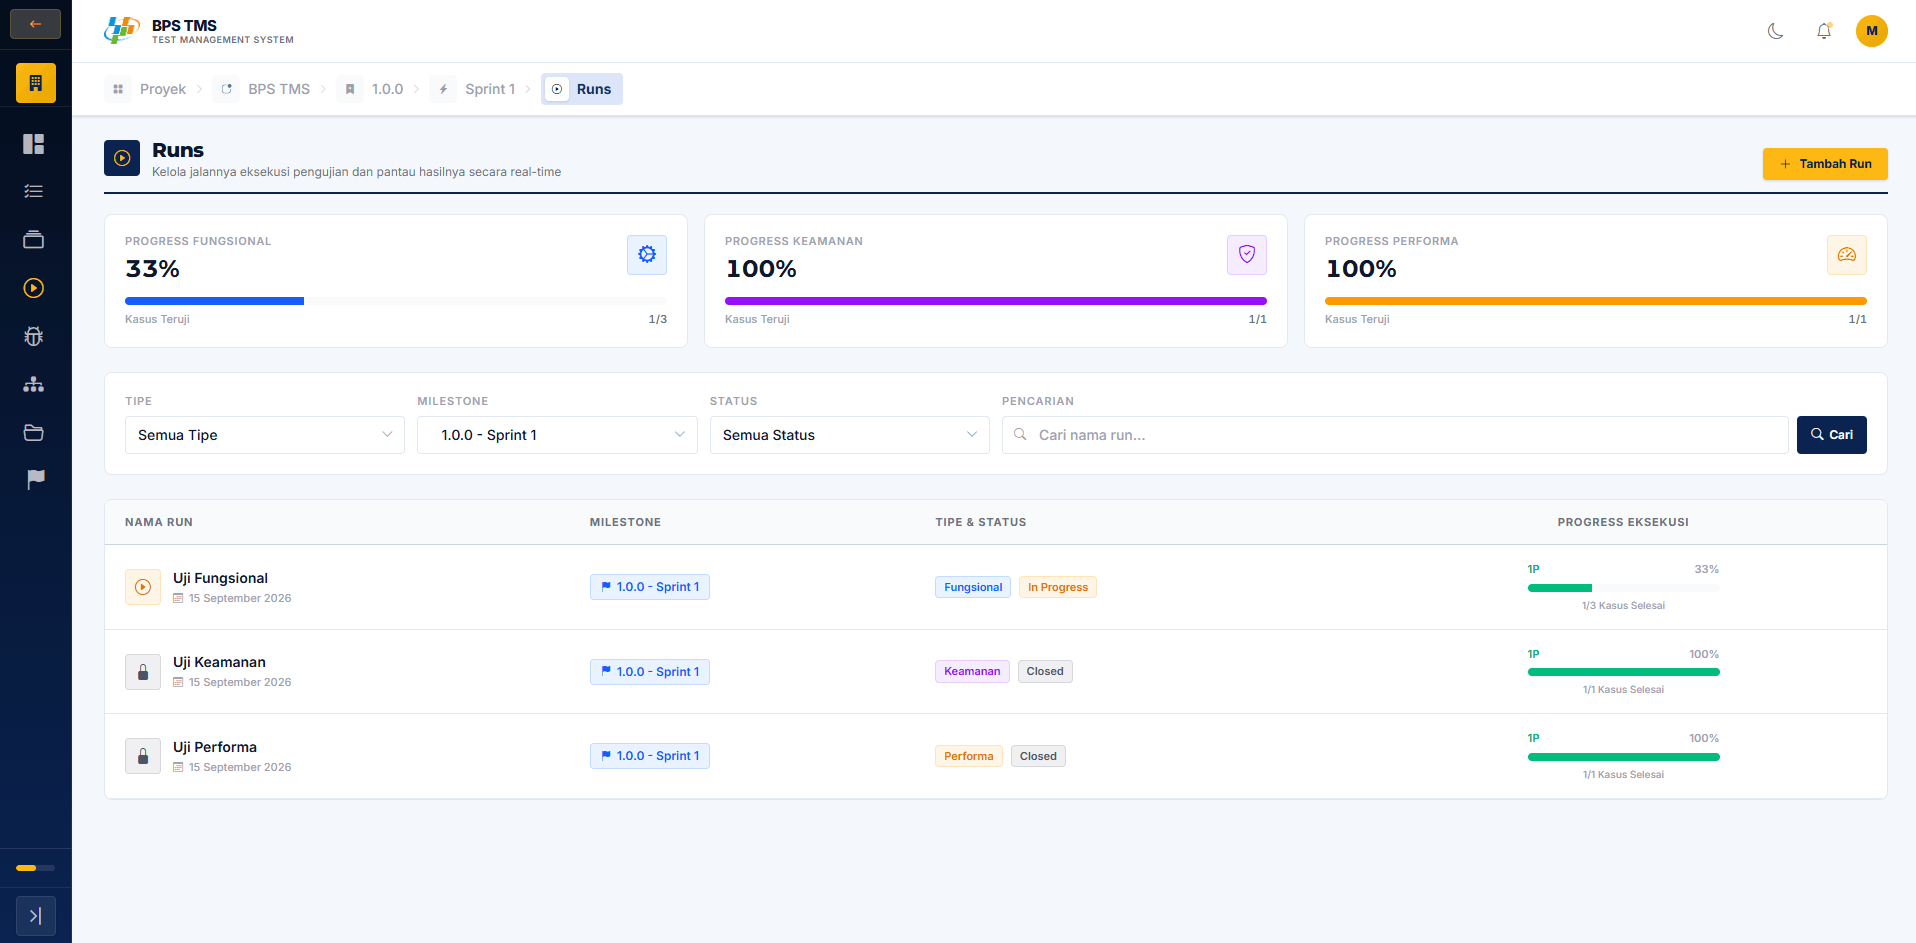The width and height of the screenshot is (1916, 943).
Task: Click the shield icon in Progress Keamanan card
Action: (1247, 255)
